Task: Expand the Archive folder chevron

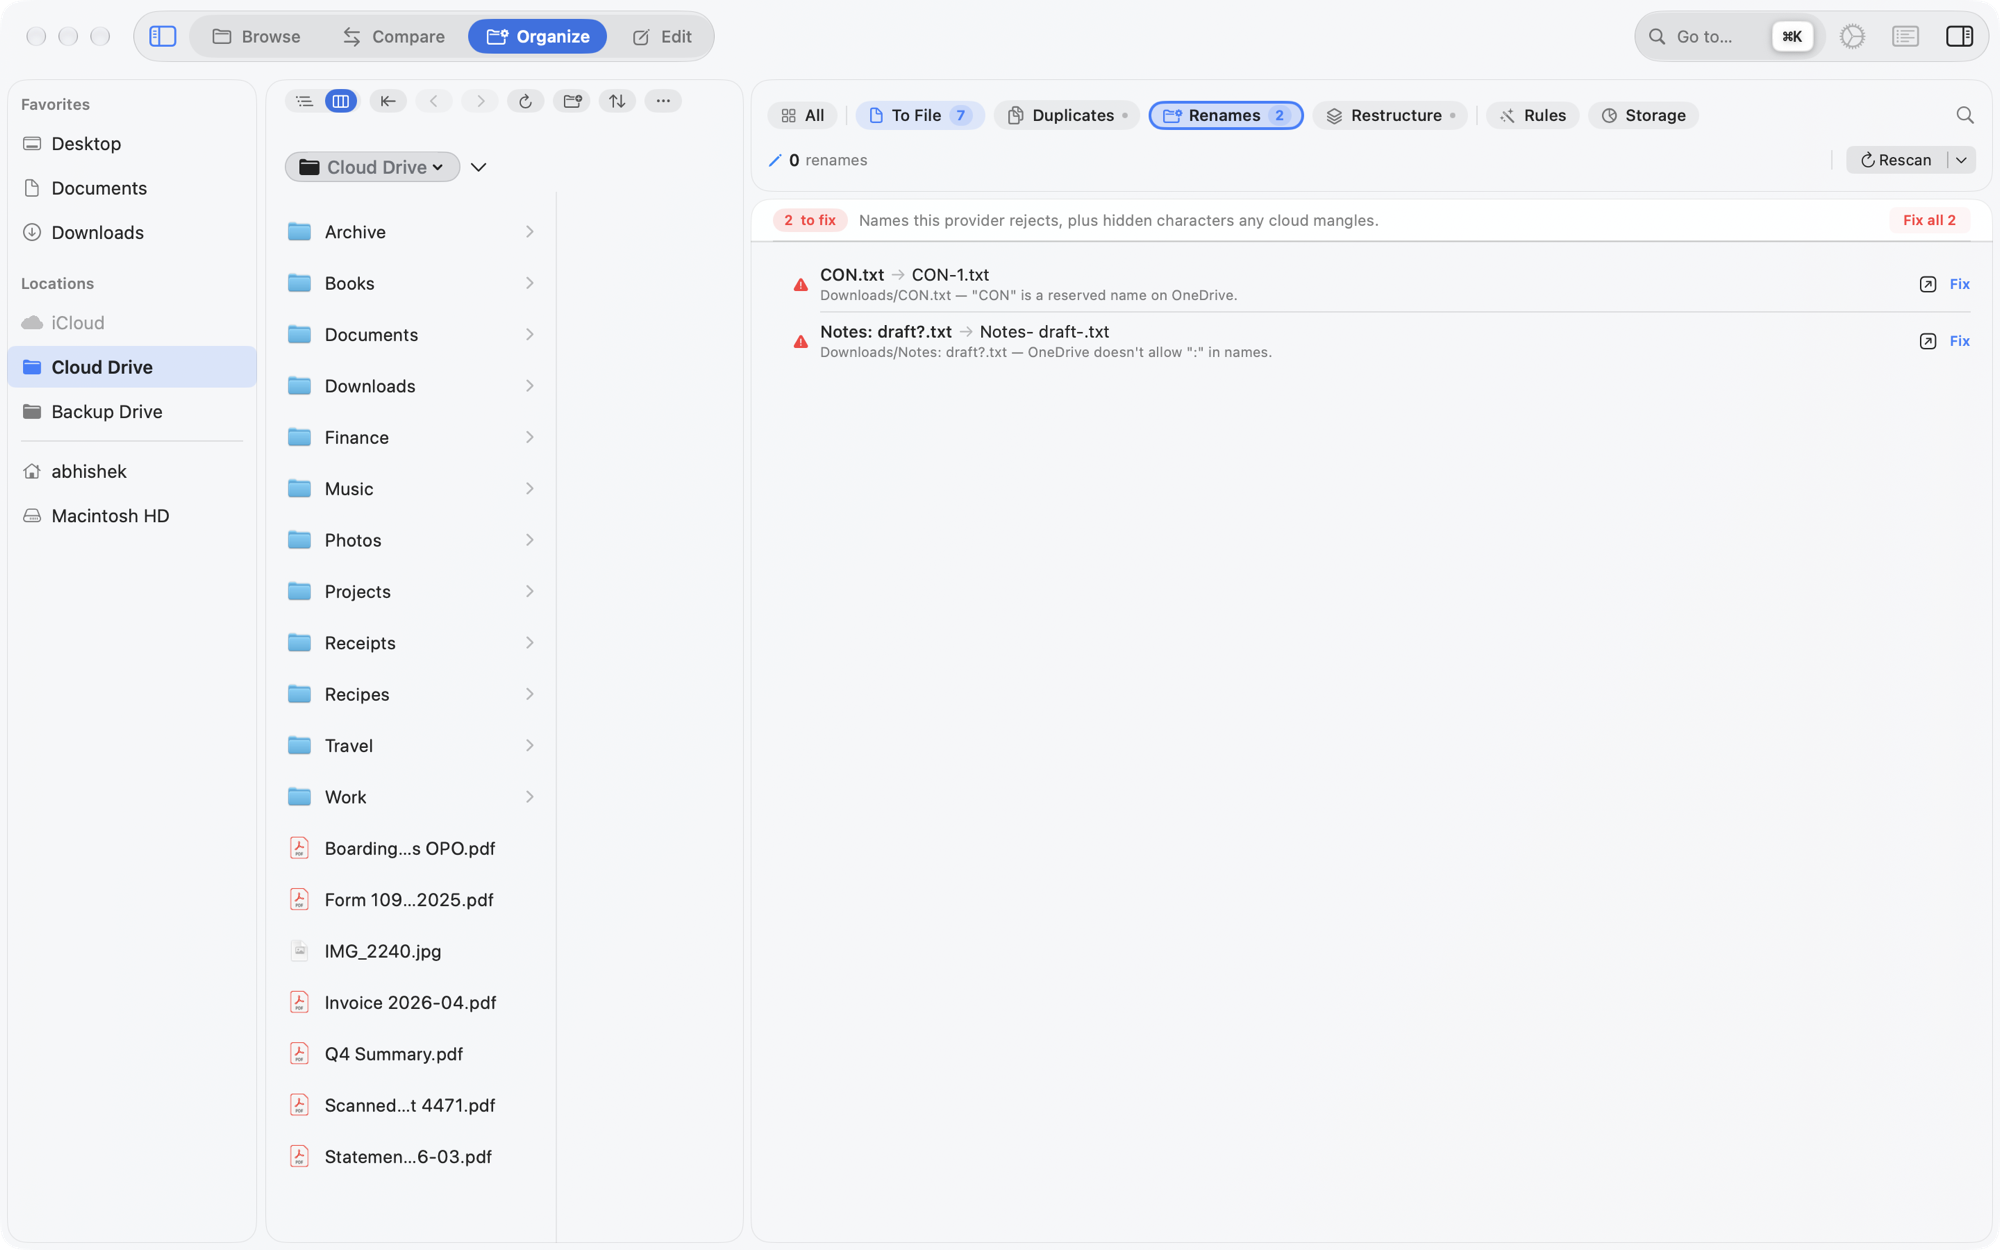Action: (x=529, y=232)
